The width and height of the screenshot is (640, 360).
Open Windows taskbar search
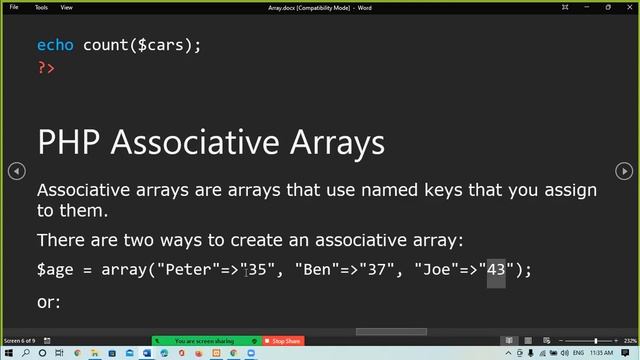click(26, 353)
